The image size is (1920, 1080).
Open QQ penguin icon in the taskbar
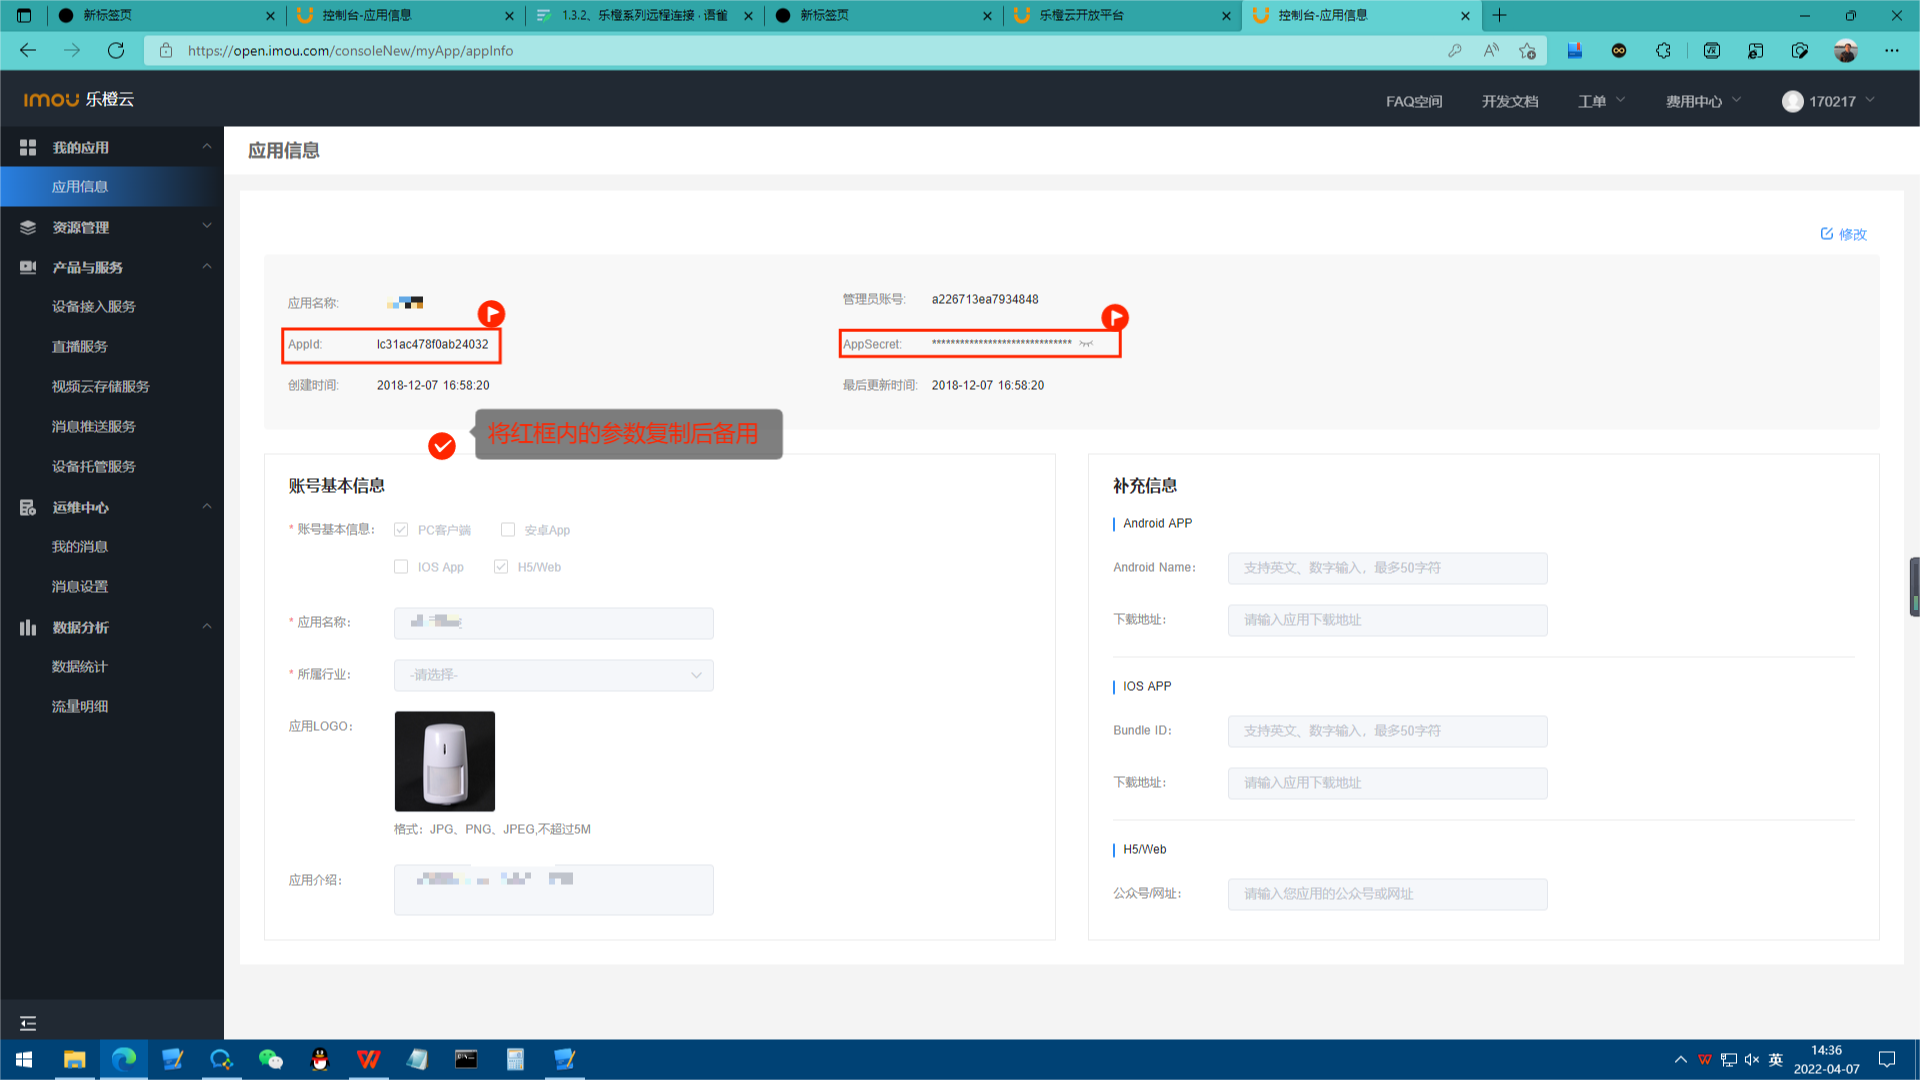click(x=320, y=1059)
